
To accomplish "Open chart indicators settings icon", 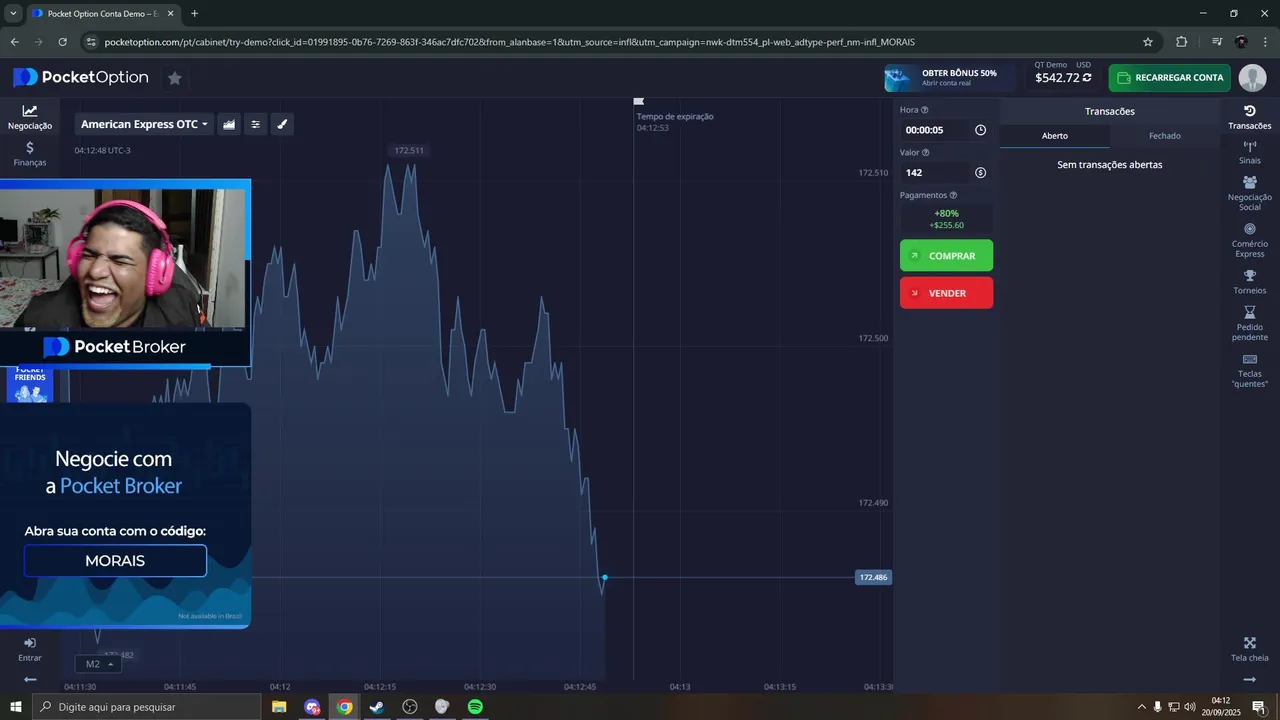I will pos(255,124).
